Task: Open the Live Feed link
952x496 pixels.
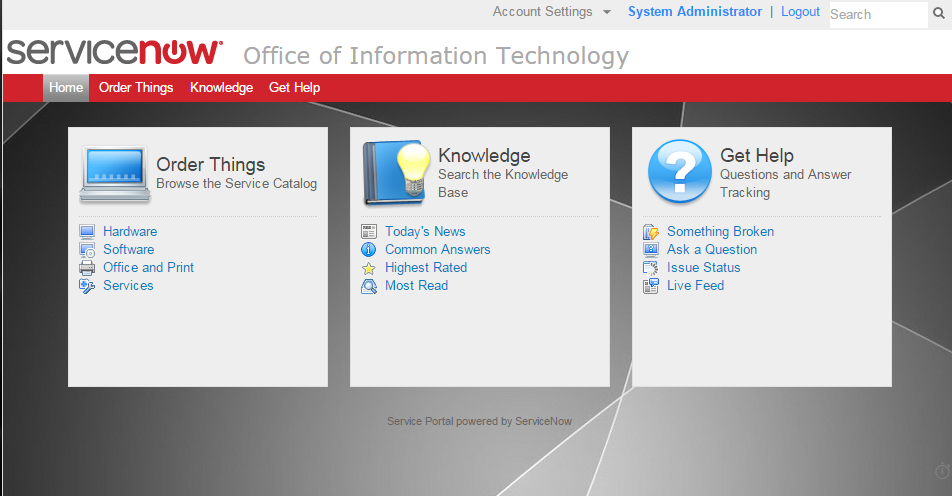Action: (696, 285)
